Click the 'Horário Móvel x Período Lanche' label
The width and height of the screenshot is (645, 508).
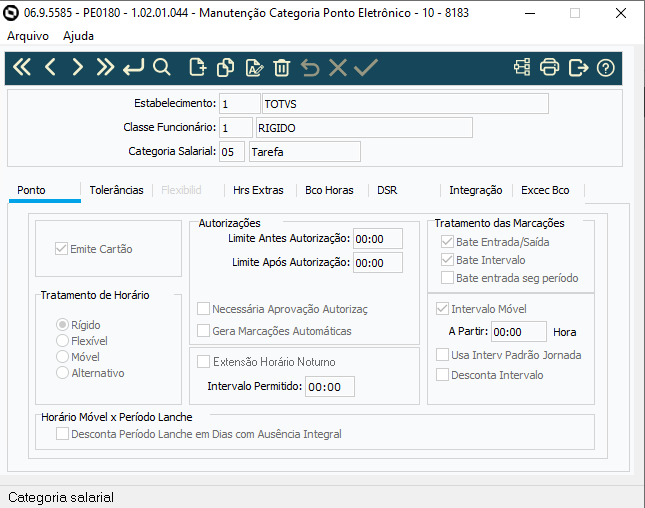point(117,417)
